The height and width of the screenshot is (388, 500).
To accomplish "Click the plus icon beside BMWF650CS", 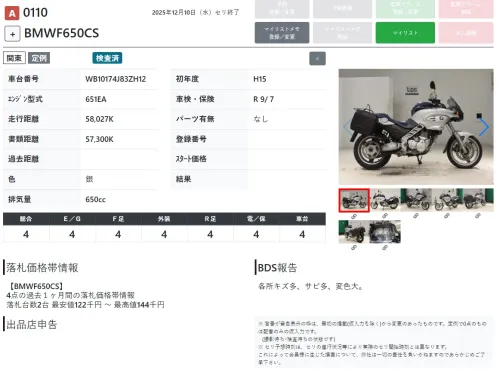I will point(12,34).
